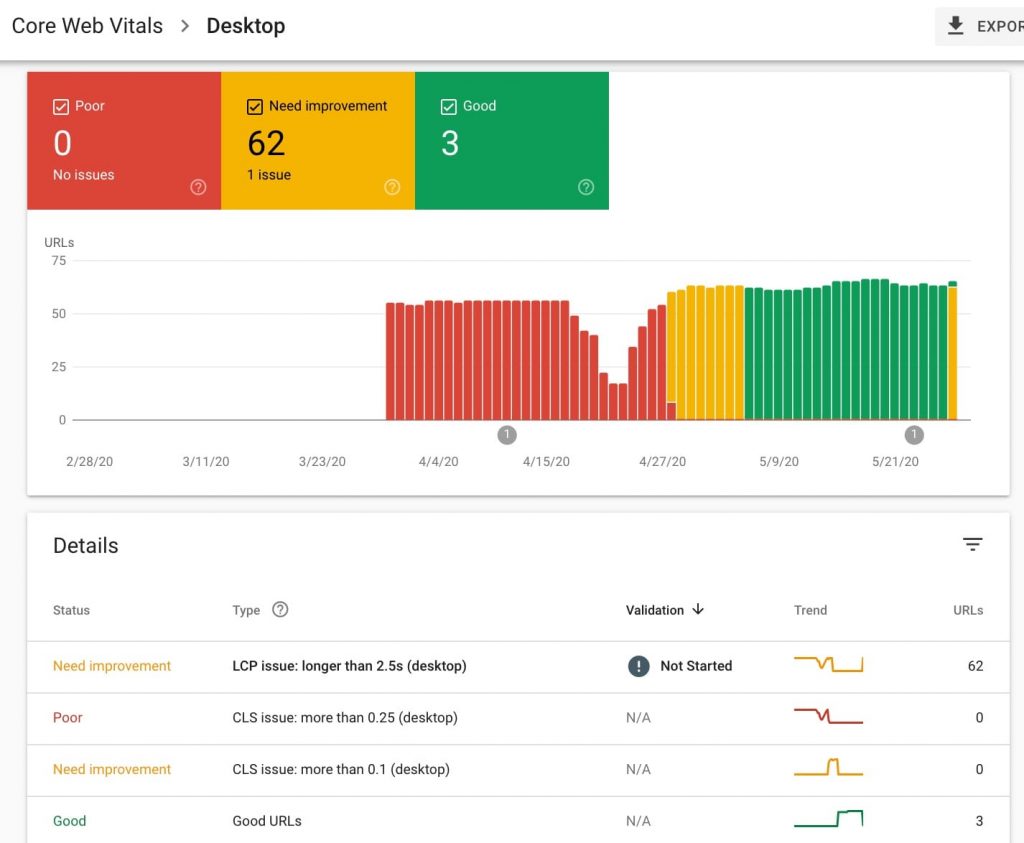Open the help tooltip on the Poor card
This screenshot has height=843, width=1024.
pos(198,187)
